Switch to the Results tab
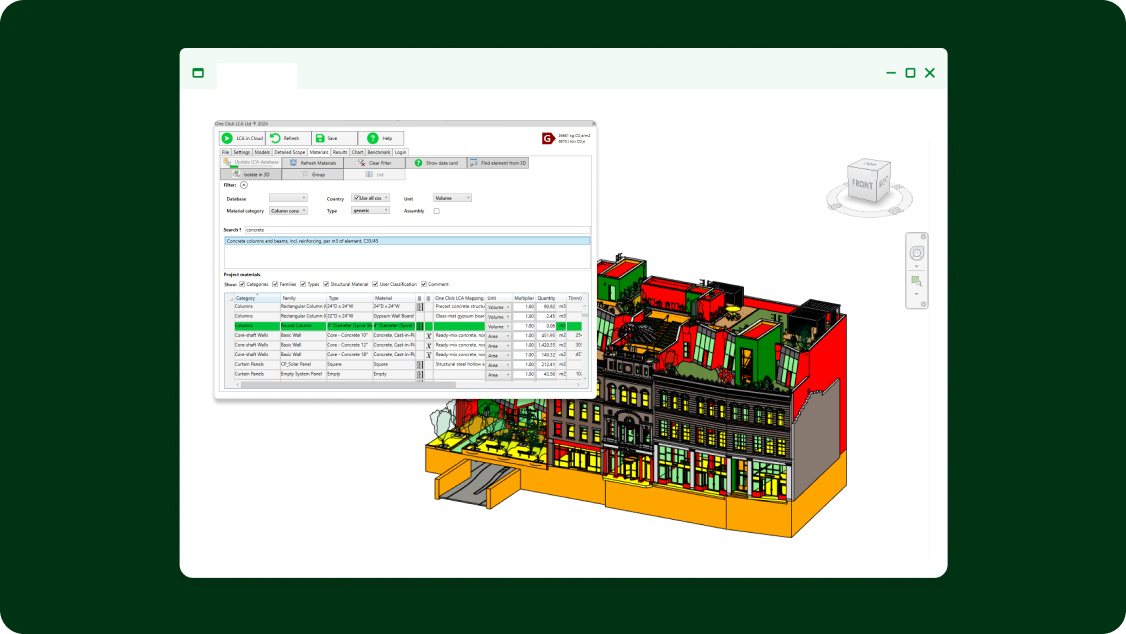Screen dimensions: 1126x634 click(340, 152)
